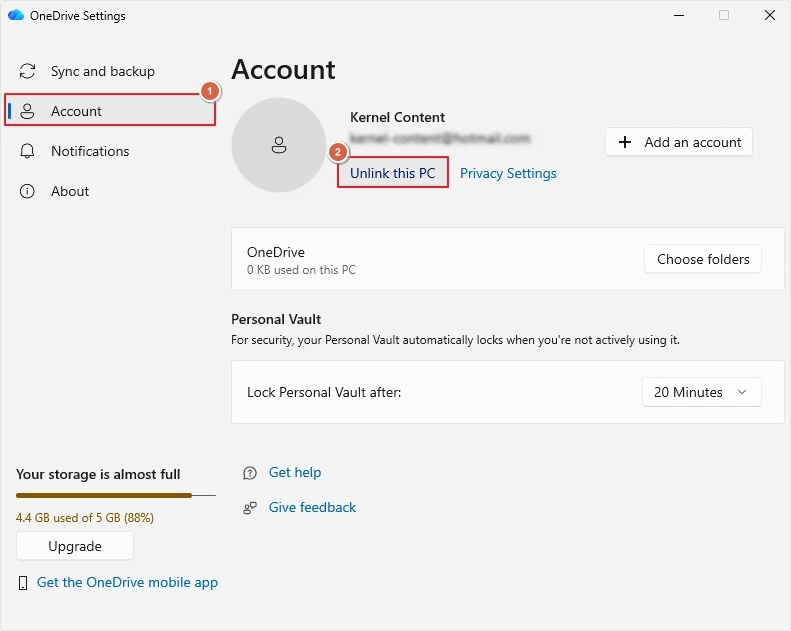The width and height of the screenshot is (791, 631).
Task: Click the Account person icon in sidebar
Action: pyautogui.click(x=27, y=111)
